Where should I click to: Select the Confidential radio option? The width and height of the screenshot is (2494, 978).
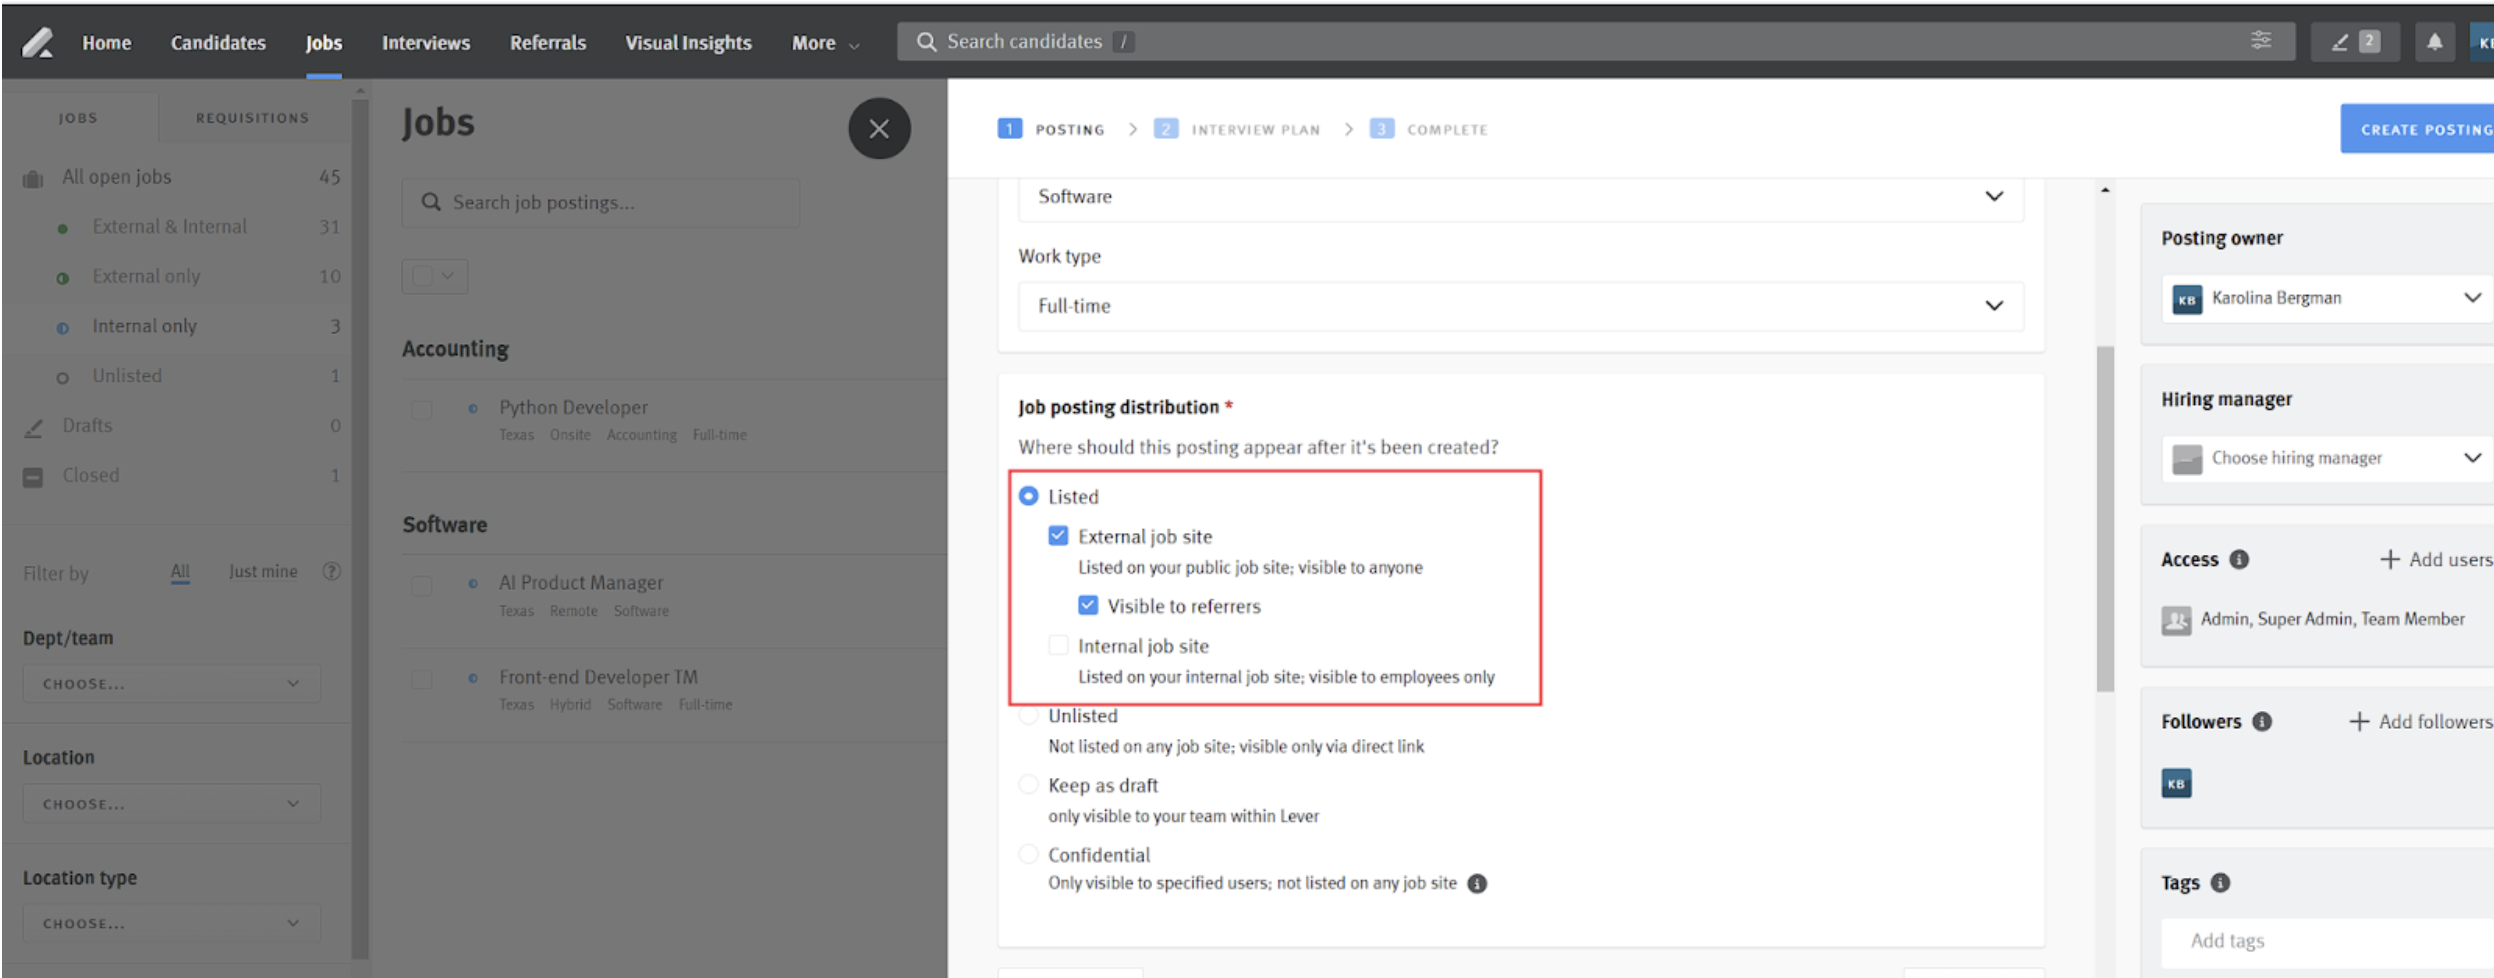(x=1028, y=854)
